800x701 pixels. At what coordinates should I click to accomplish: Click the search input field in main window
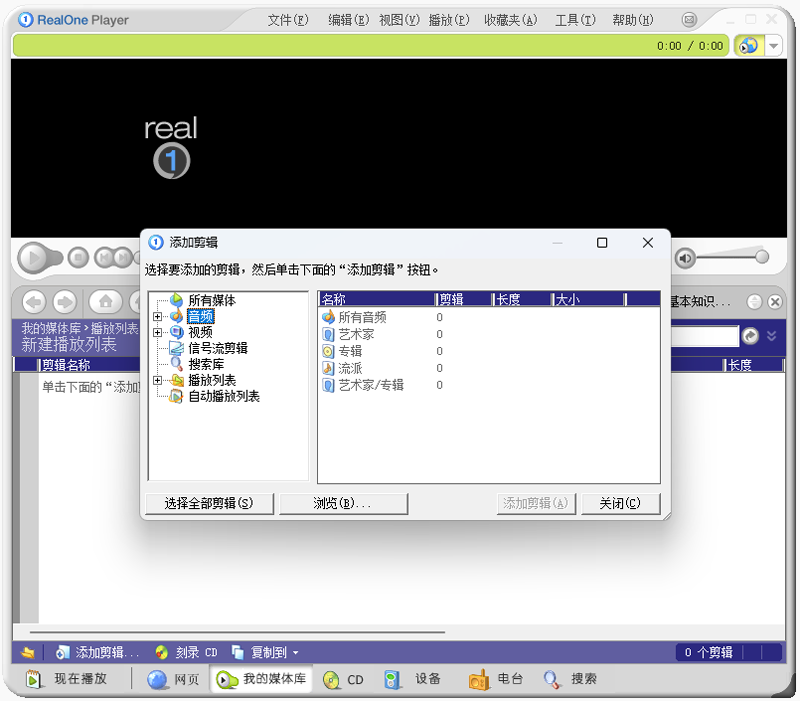click(x=705, y=336)
